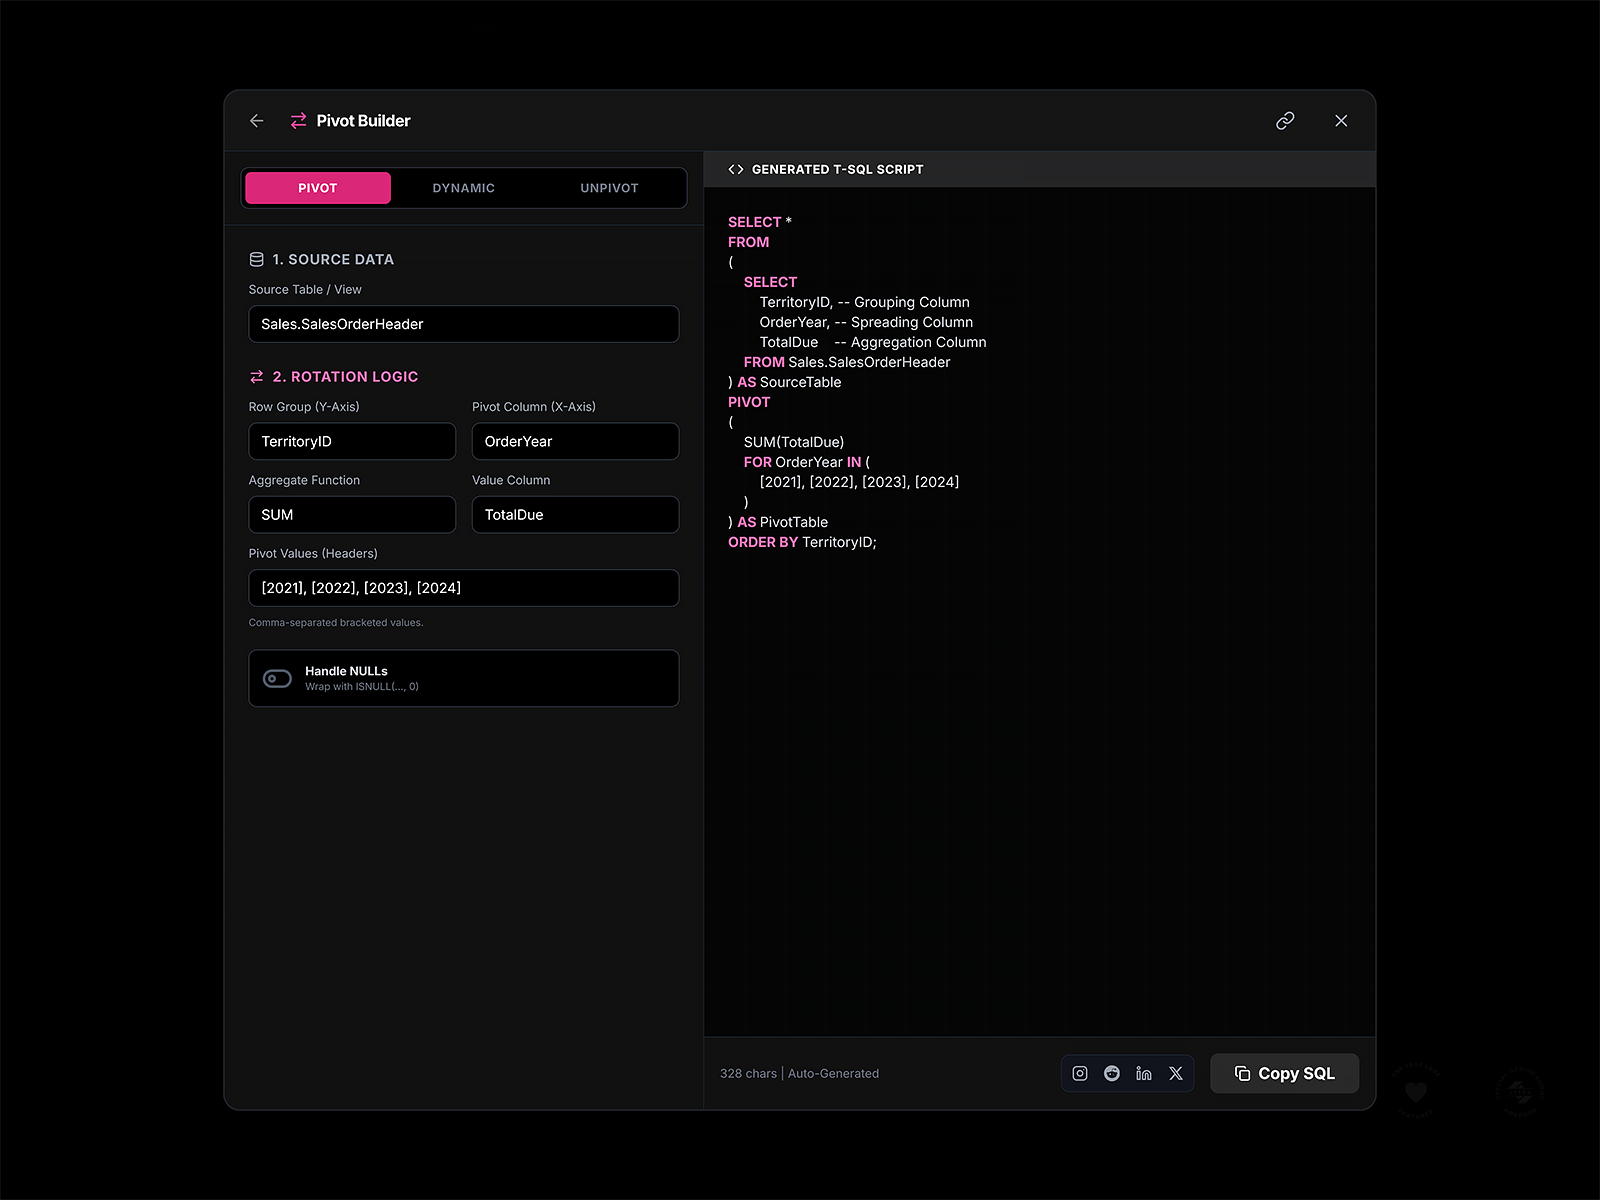Click the back arrow in the header
Viewport: 1600px width, 1200px height.
pos(256,120)
